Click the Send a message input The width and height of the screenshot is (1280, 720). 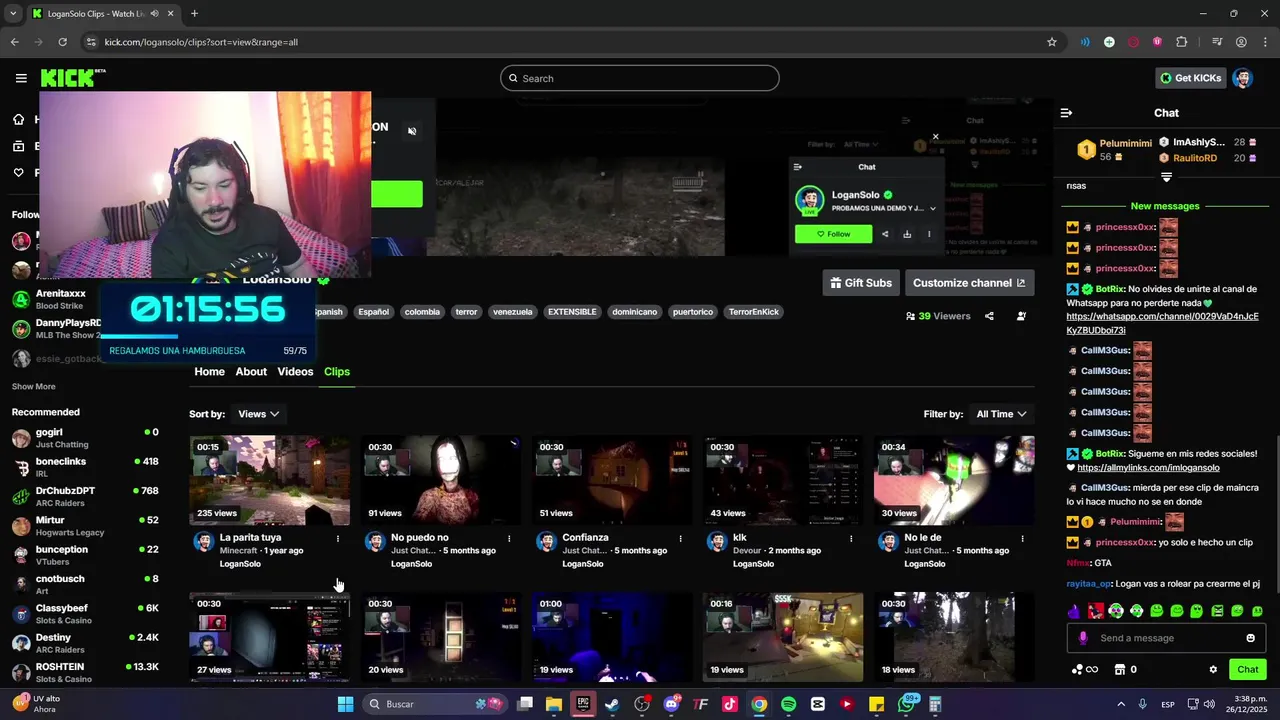(1165, 638)
